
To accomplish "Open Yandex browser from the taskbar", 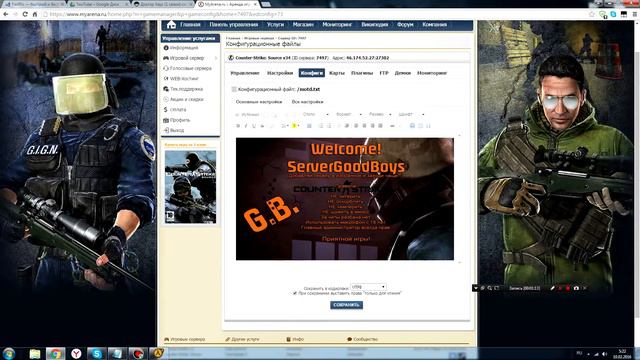I will [76, 353].
